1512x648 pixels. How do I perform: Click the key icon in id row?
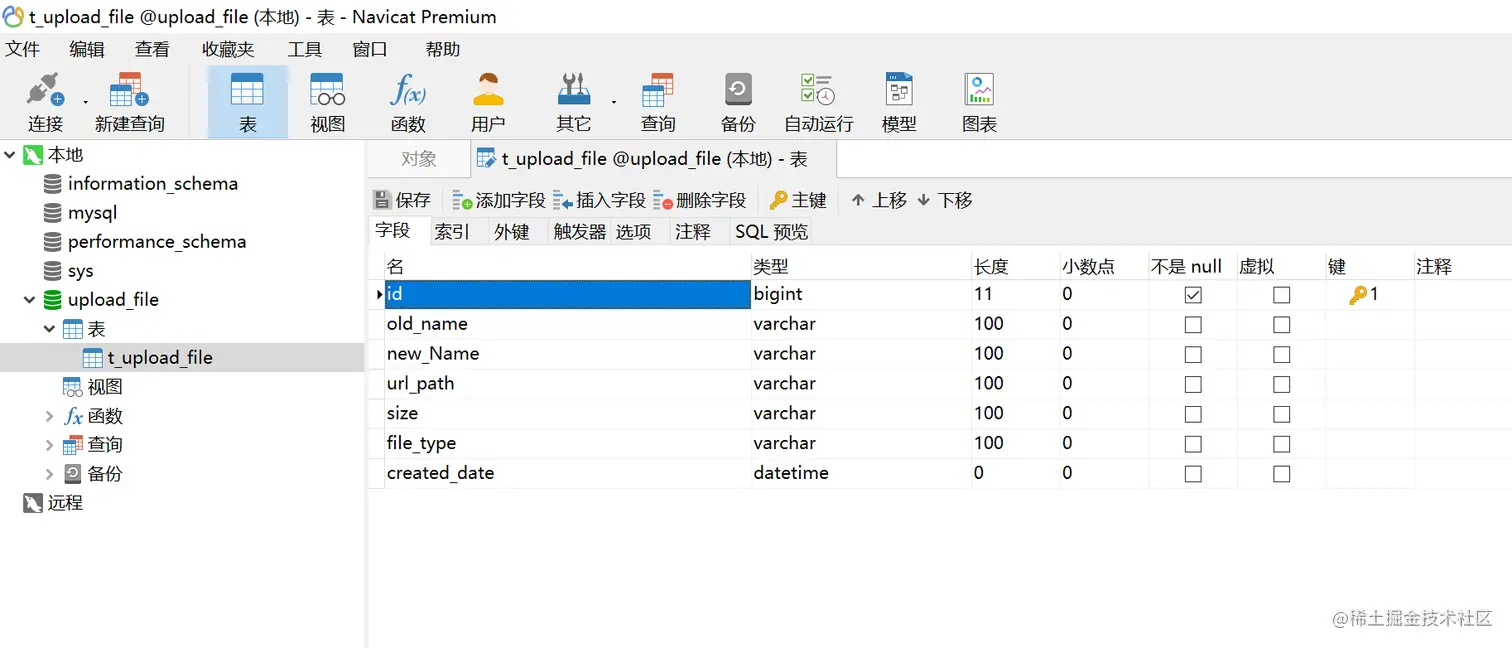pyautogui.click(x=1357, y=295)
